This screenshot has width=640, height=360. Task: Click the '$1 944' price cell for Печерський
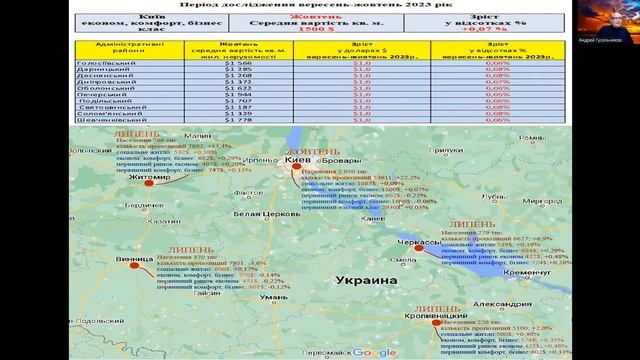click(x=238, y=94)
